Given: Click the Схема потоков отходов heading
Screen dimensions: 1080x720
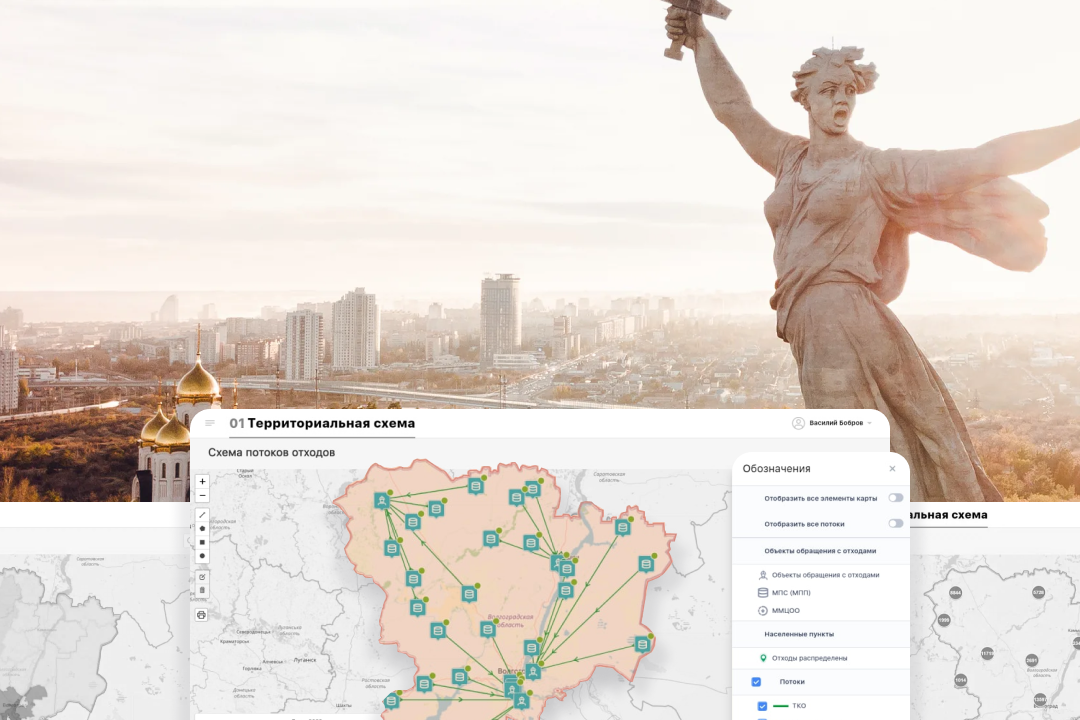Looking at the screenshot, I should tap(271, 453).
